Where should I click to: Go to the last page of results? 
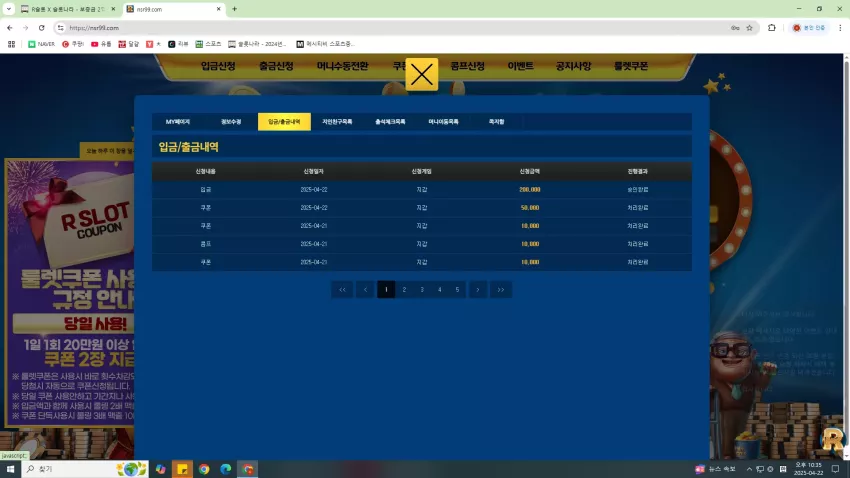pyautogui.click(x=501, y=289)
